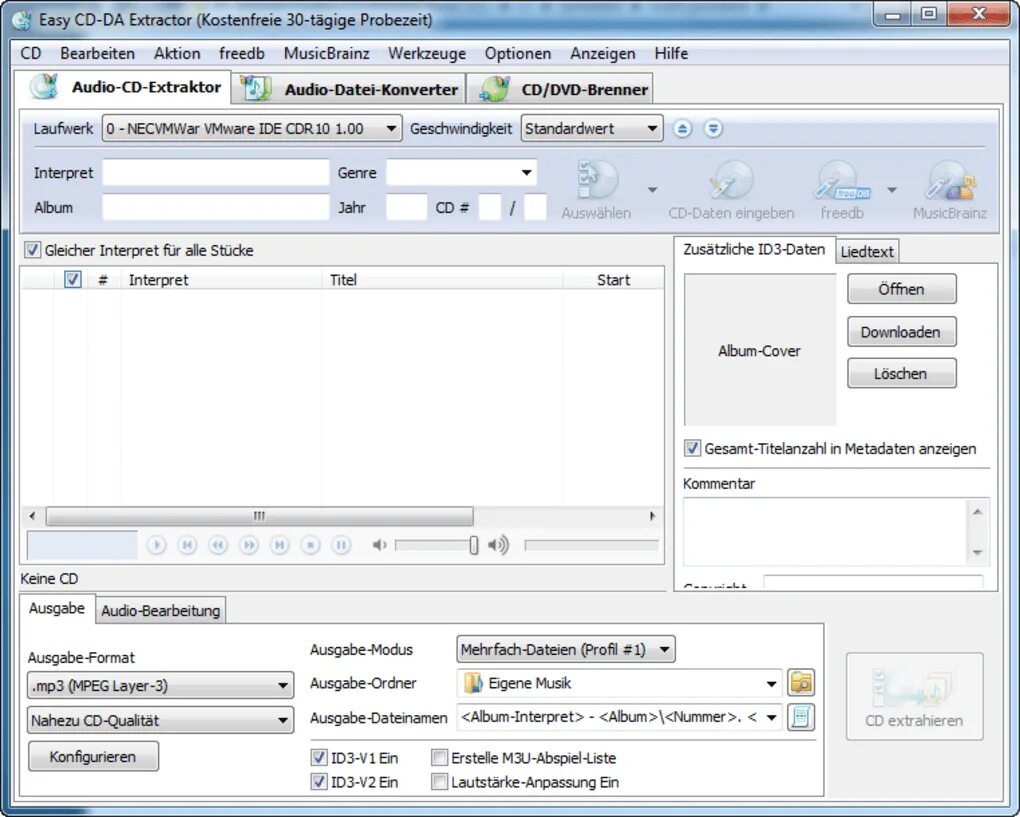
Task: Click the Konfigurieren button
Action: 93,757
